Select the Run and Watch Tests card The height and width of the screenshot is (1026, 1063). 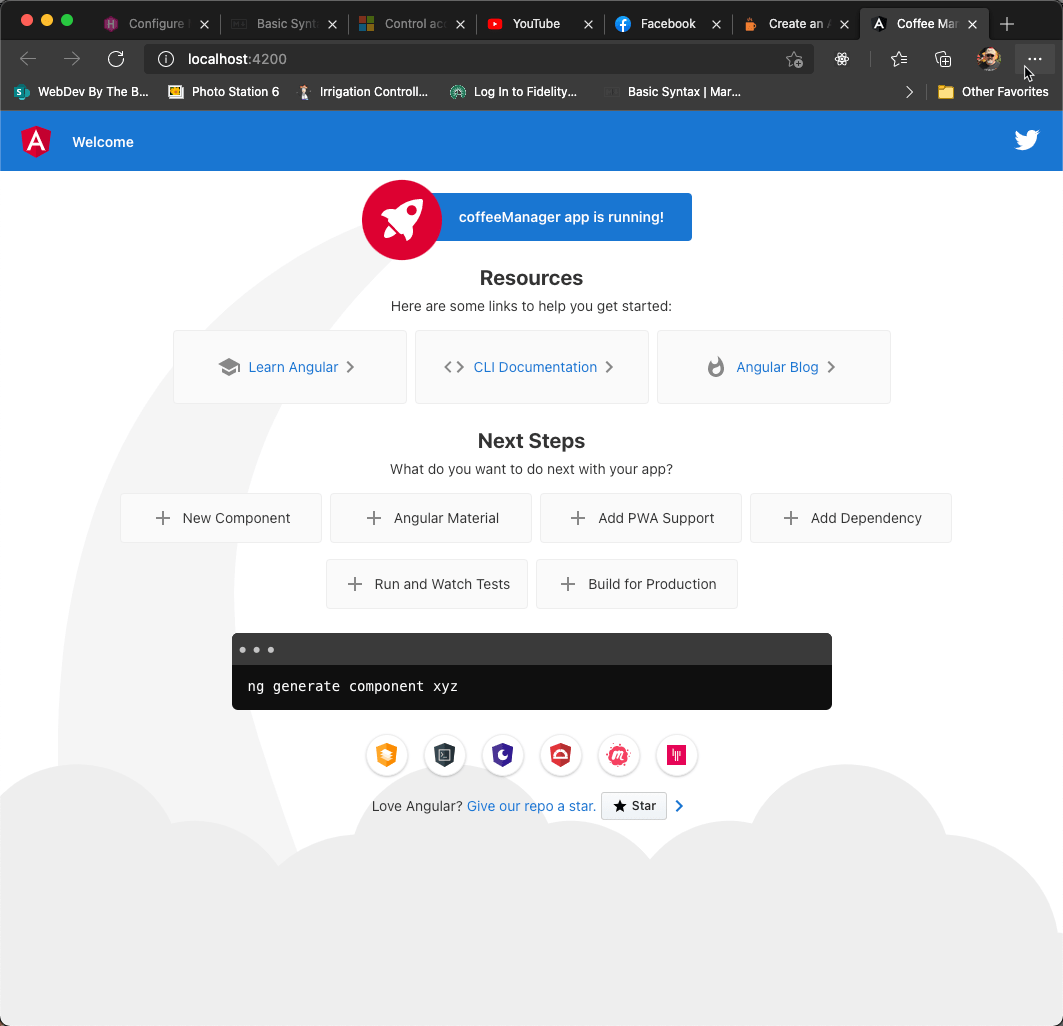(x=426, y=584)
